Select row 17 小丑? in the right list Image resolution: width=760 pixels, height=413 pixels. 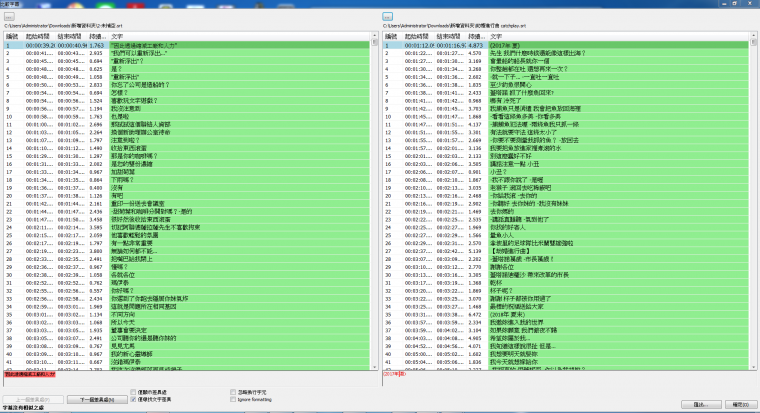566,172
